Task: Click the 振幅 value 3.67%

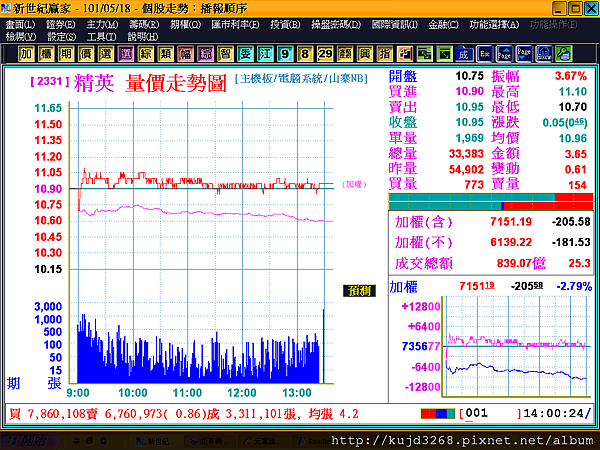Action: click(571, 76)
